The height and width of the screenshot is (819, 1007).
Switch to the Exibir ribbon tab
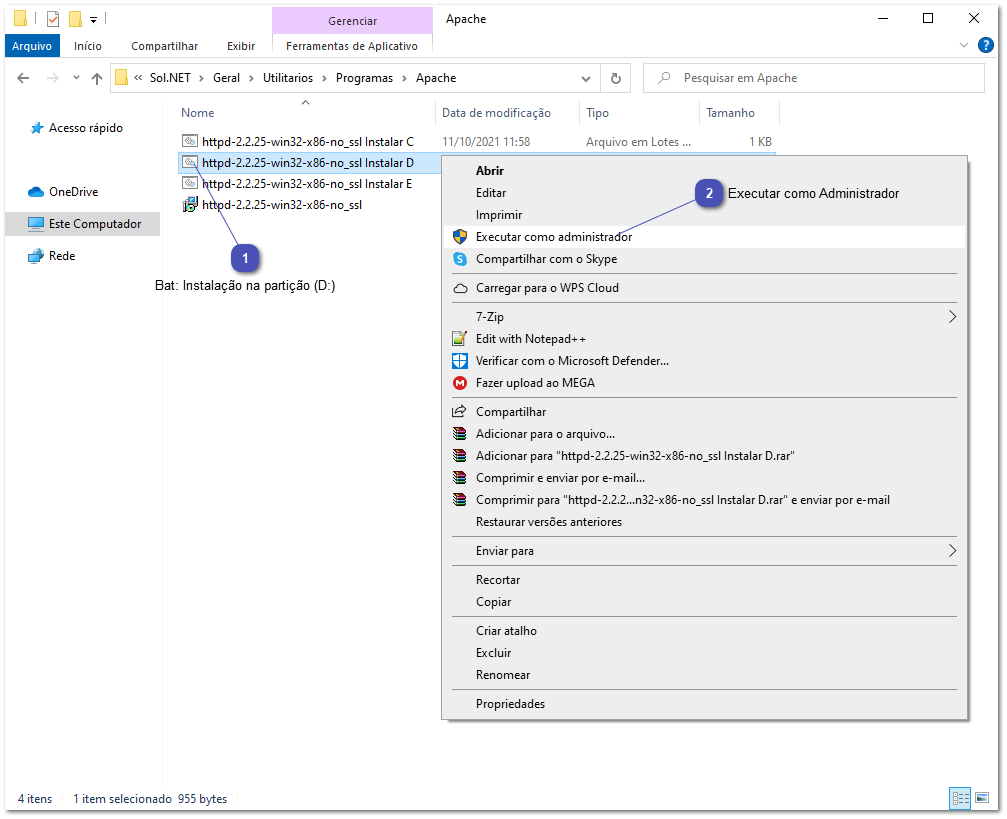coord(240,45)
